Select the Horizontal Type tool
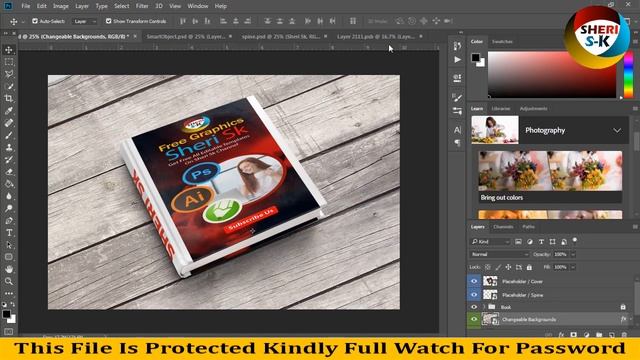 [9, 233]
